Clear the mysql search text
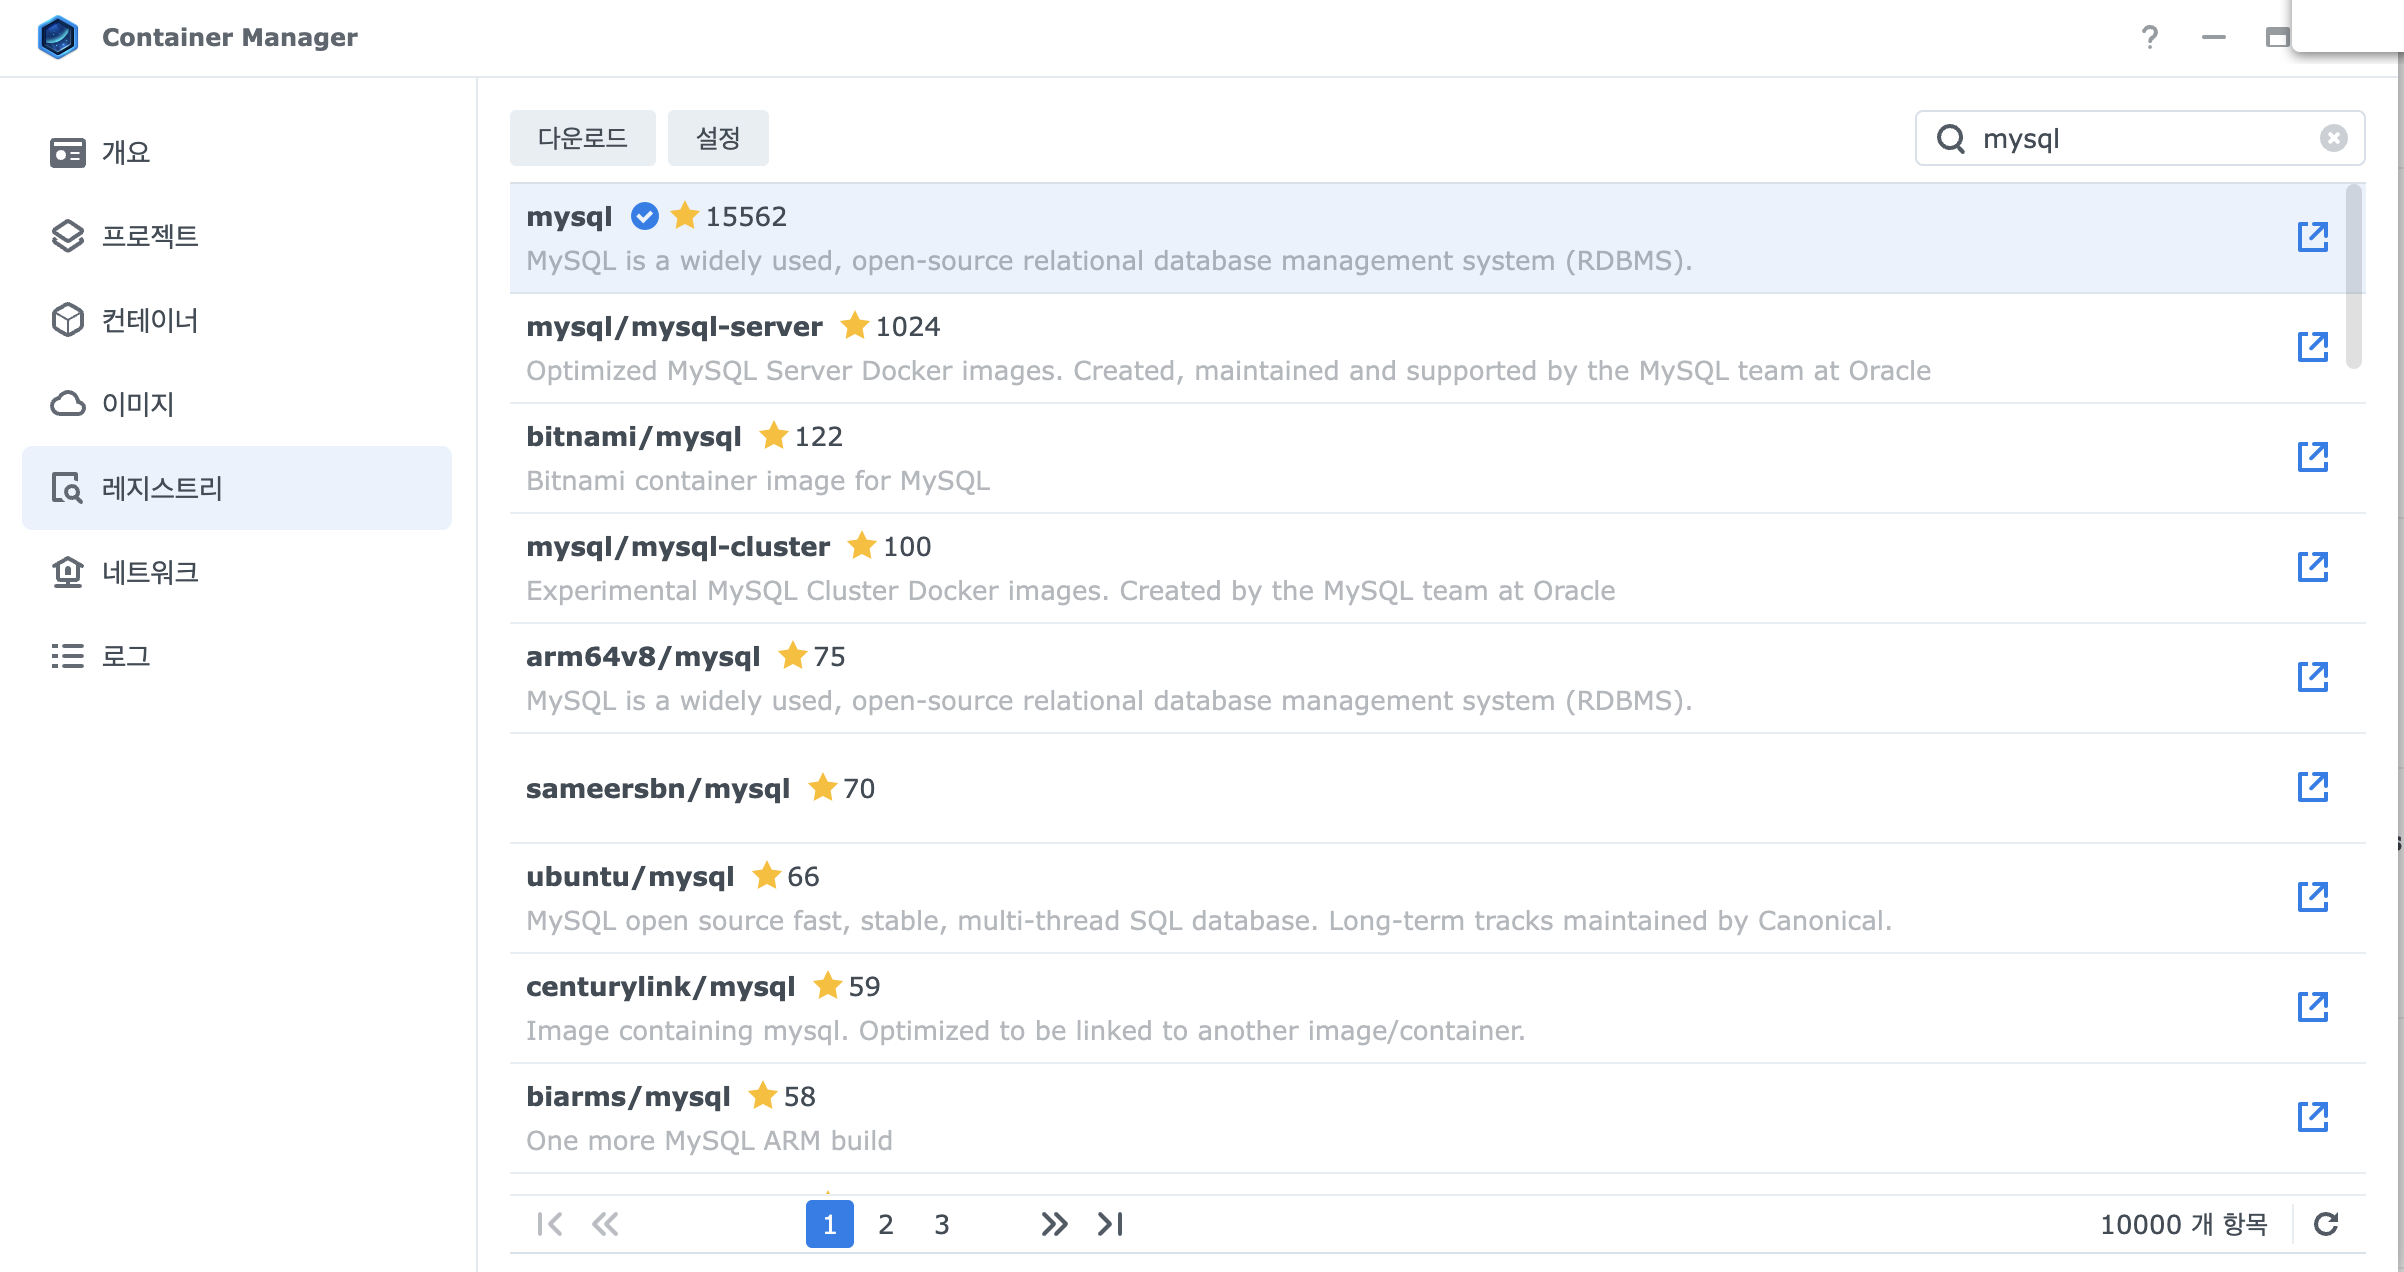This screenshot has width=2404, height=1272. [x=2333, y=138]
